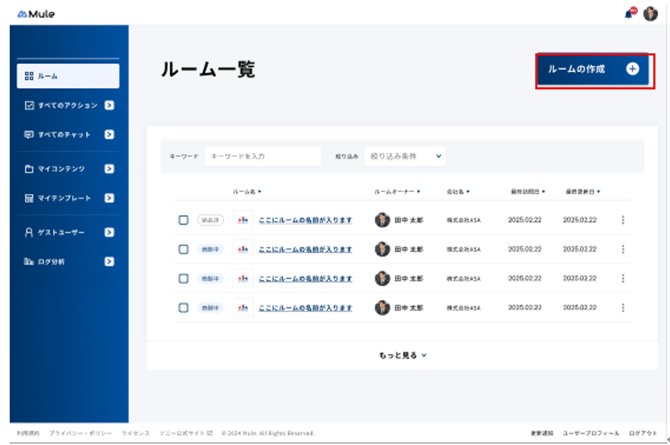
Task: Open the ソニー公式サイト footer link
Action: (x=186, y=433)
